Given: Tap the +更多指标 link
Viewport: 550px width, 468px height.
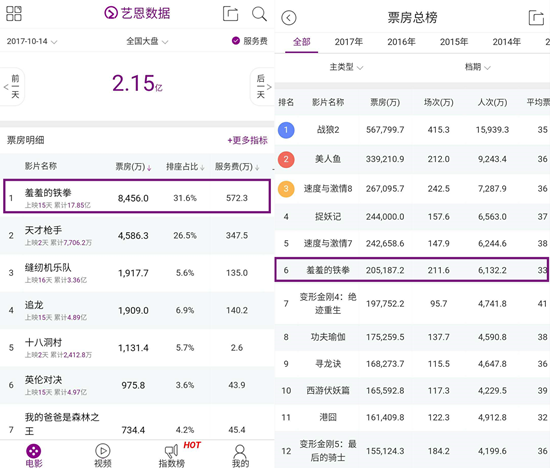Looking at the screenshot, I should [248, 140].
